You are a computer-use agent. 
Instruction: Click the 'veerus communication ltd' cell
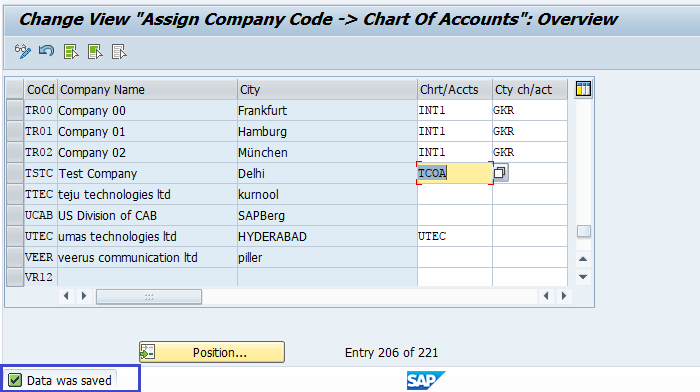tap(147, 257)
